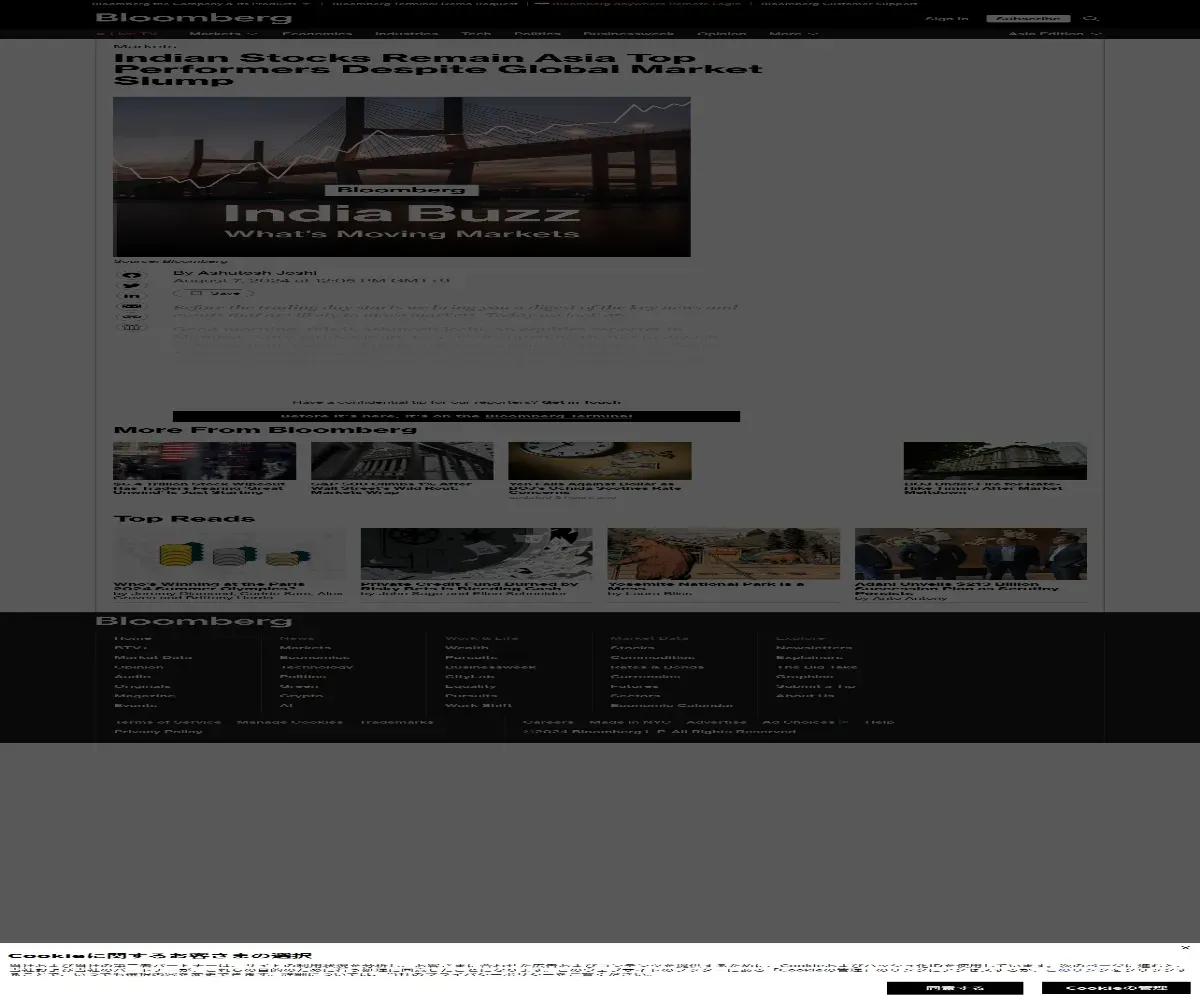The width and height of the screenshot is (1200, 1000).
Task: Open the Asia Edition selector
Action: pyautogui.click(x=1055, y=34)
